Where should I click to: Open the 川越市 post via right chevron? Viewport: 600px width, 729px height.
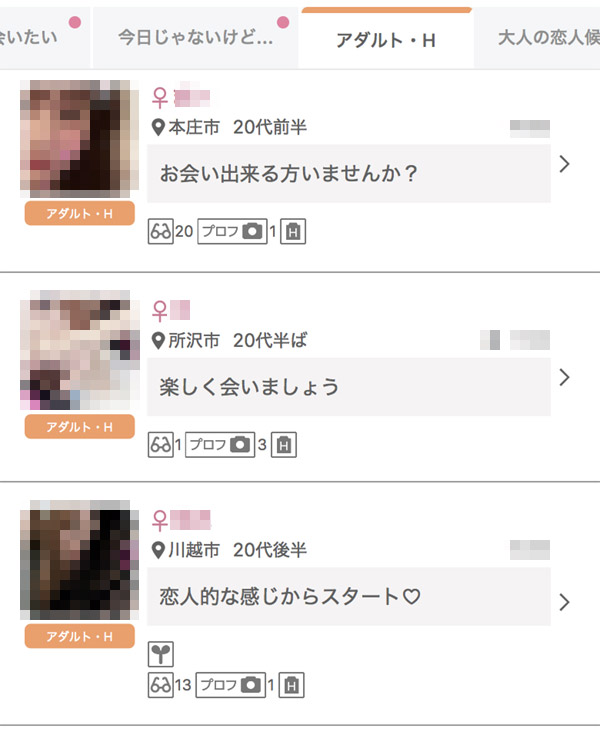[564, 602]
